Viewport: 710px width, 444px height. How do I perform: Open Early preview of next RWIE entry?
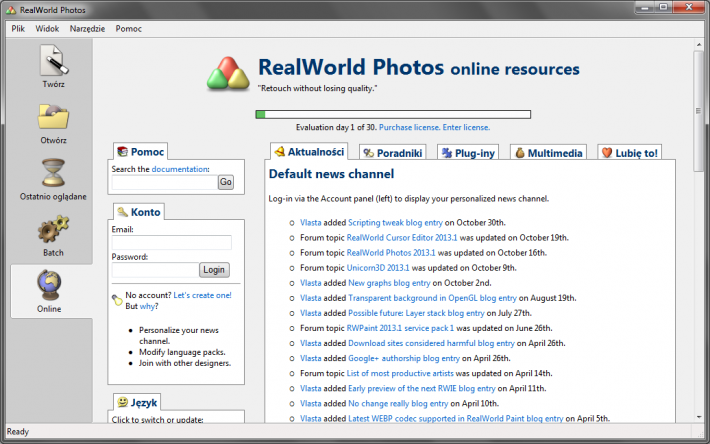(422, 388)
